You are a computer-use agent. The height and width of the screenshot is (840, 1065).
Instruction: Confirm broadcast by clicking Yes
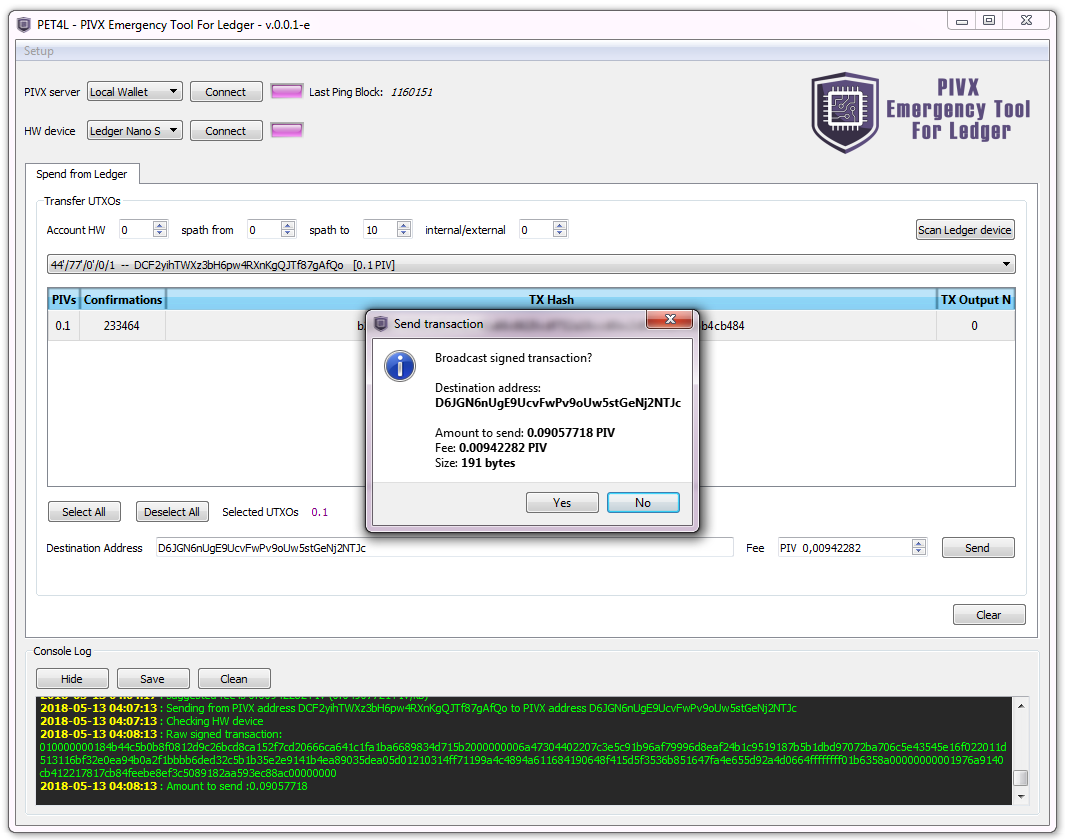coord(562,503)
